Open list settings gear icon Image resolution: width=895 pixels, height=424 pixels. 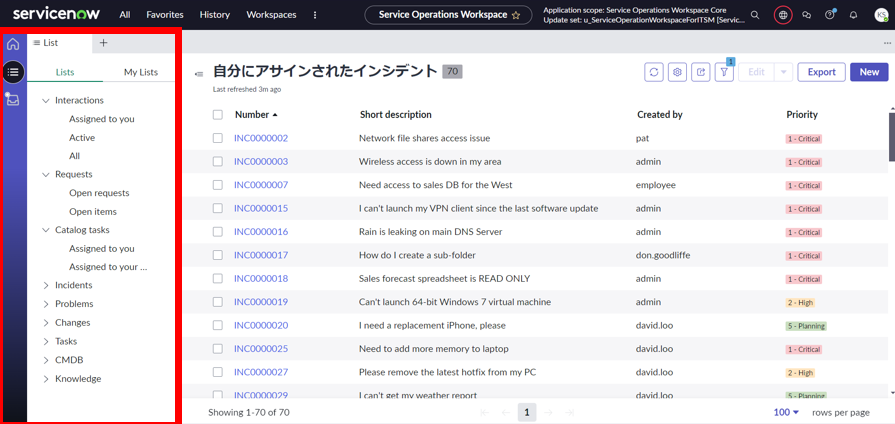click(678, 72)
